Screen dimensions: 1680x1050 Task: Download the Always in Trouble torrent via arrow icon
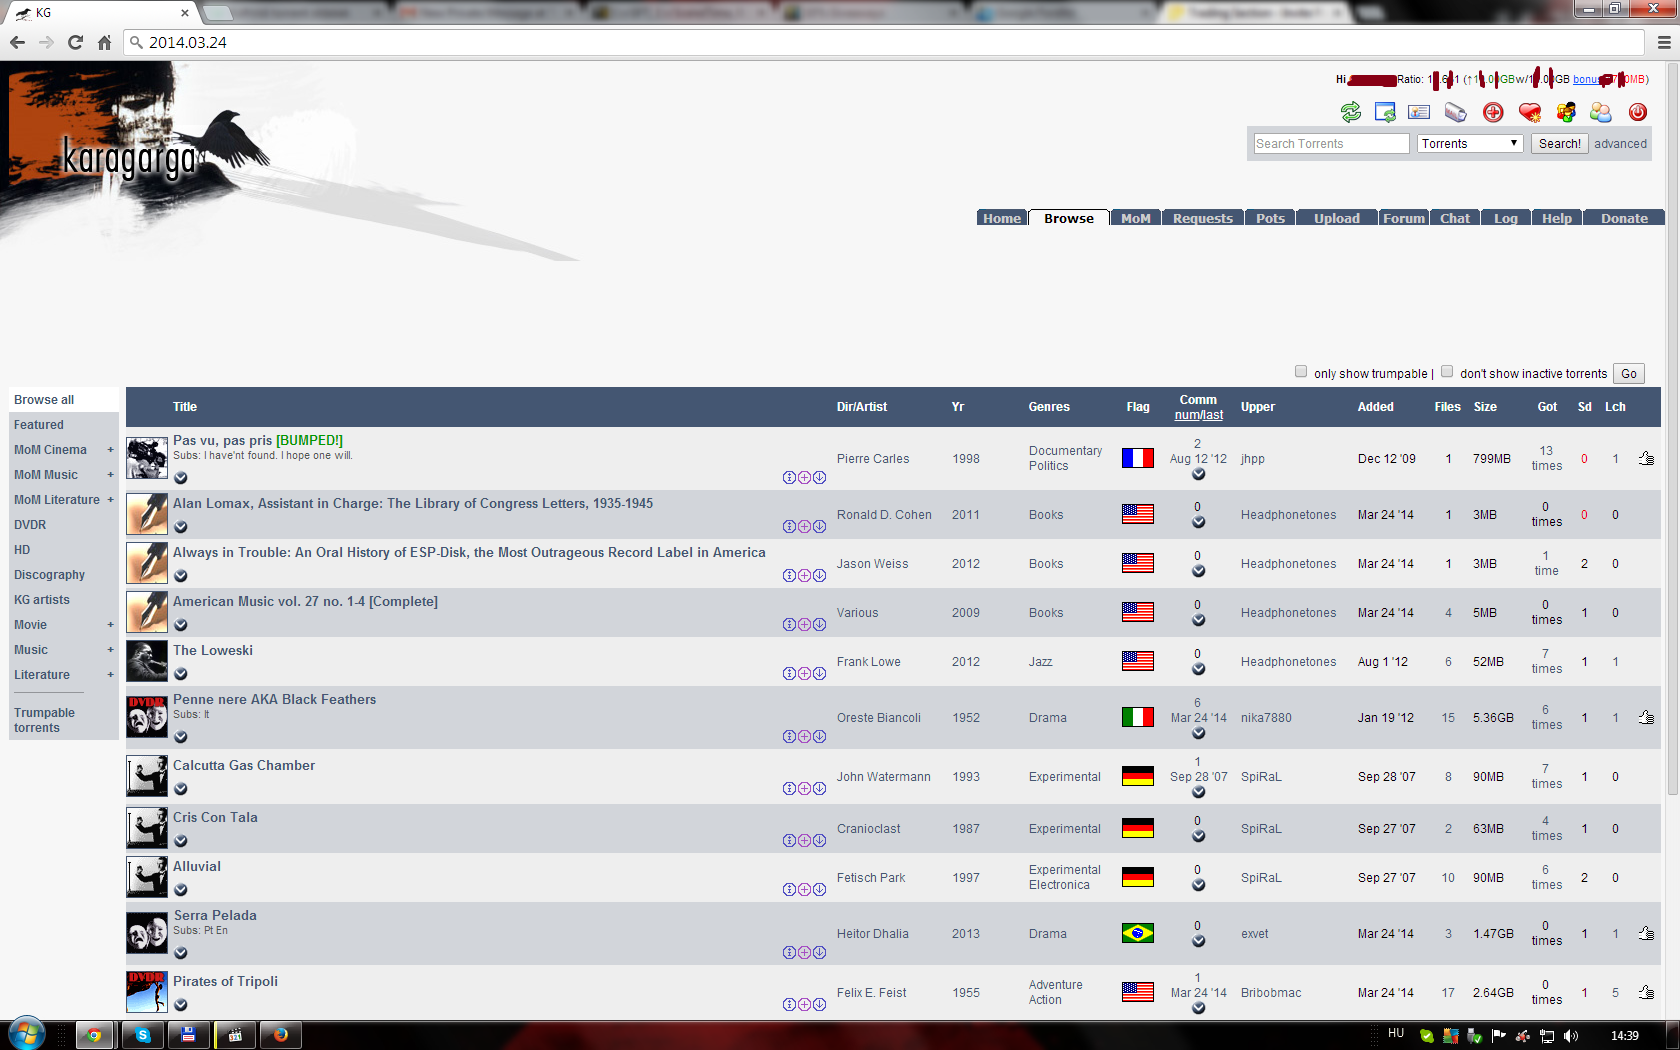(819, 575)
